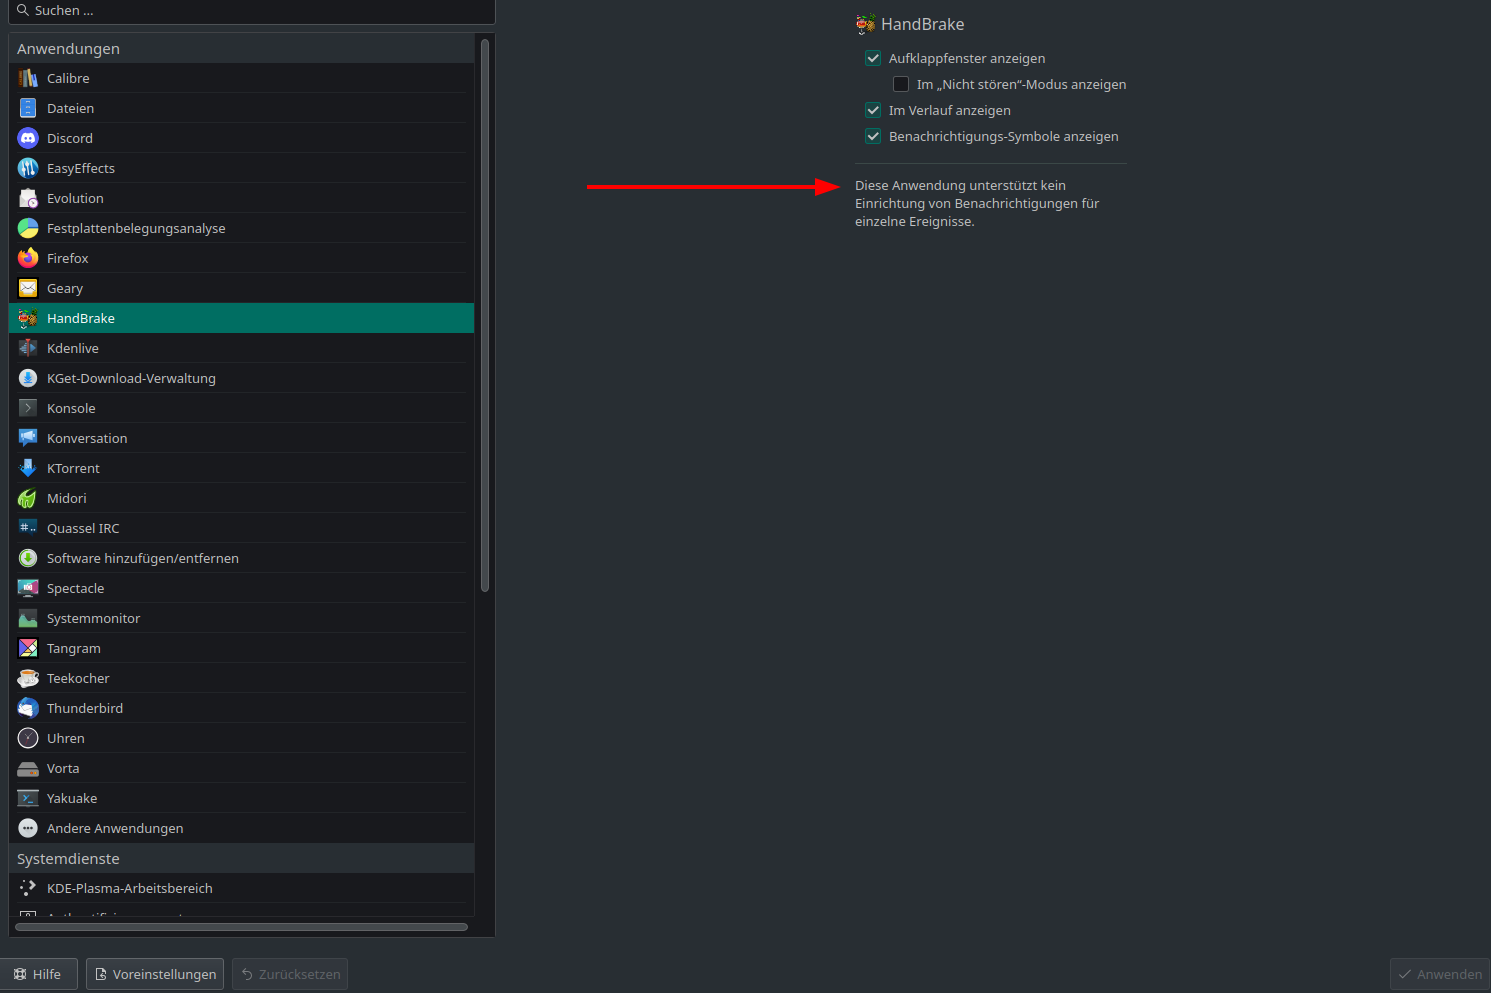
Task: Click the Thunderbird icon
Action: click(x=28, y=708)
